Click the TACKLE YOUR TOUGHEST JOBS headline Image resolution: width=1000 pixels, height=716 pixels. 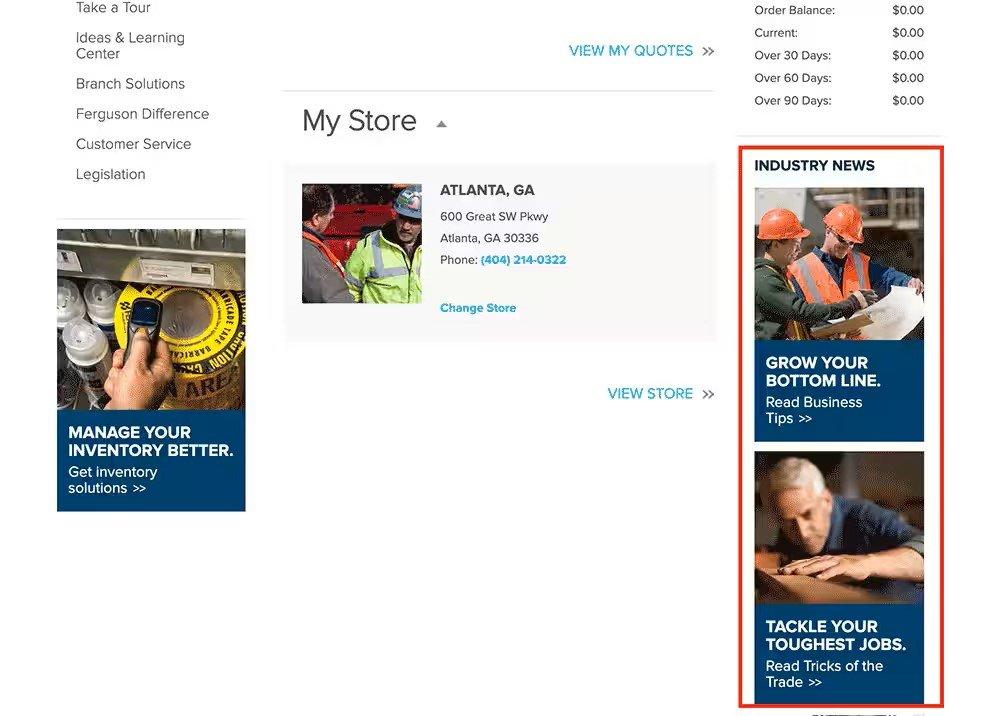835,635
